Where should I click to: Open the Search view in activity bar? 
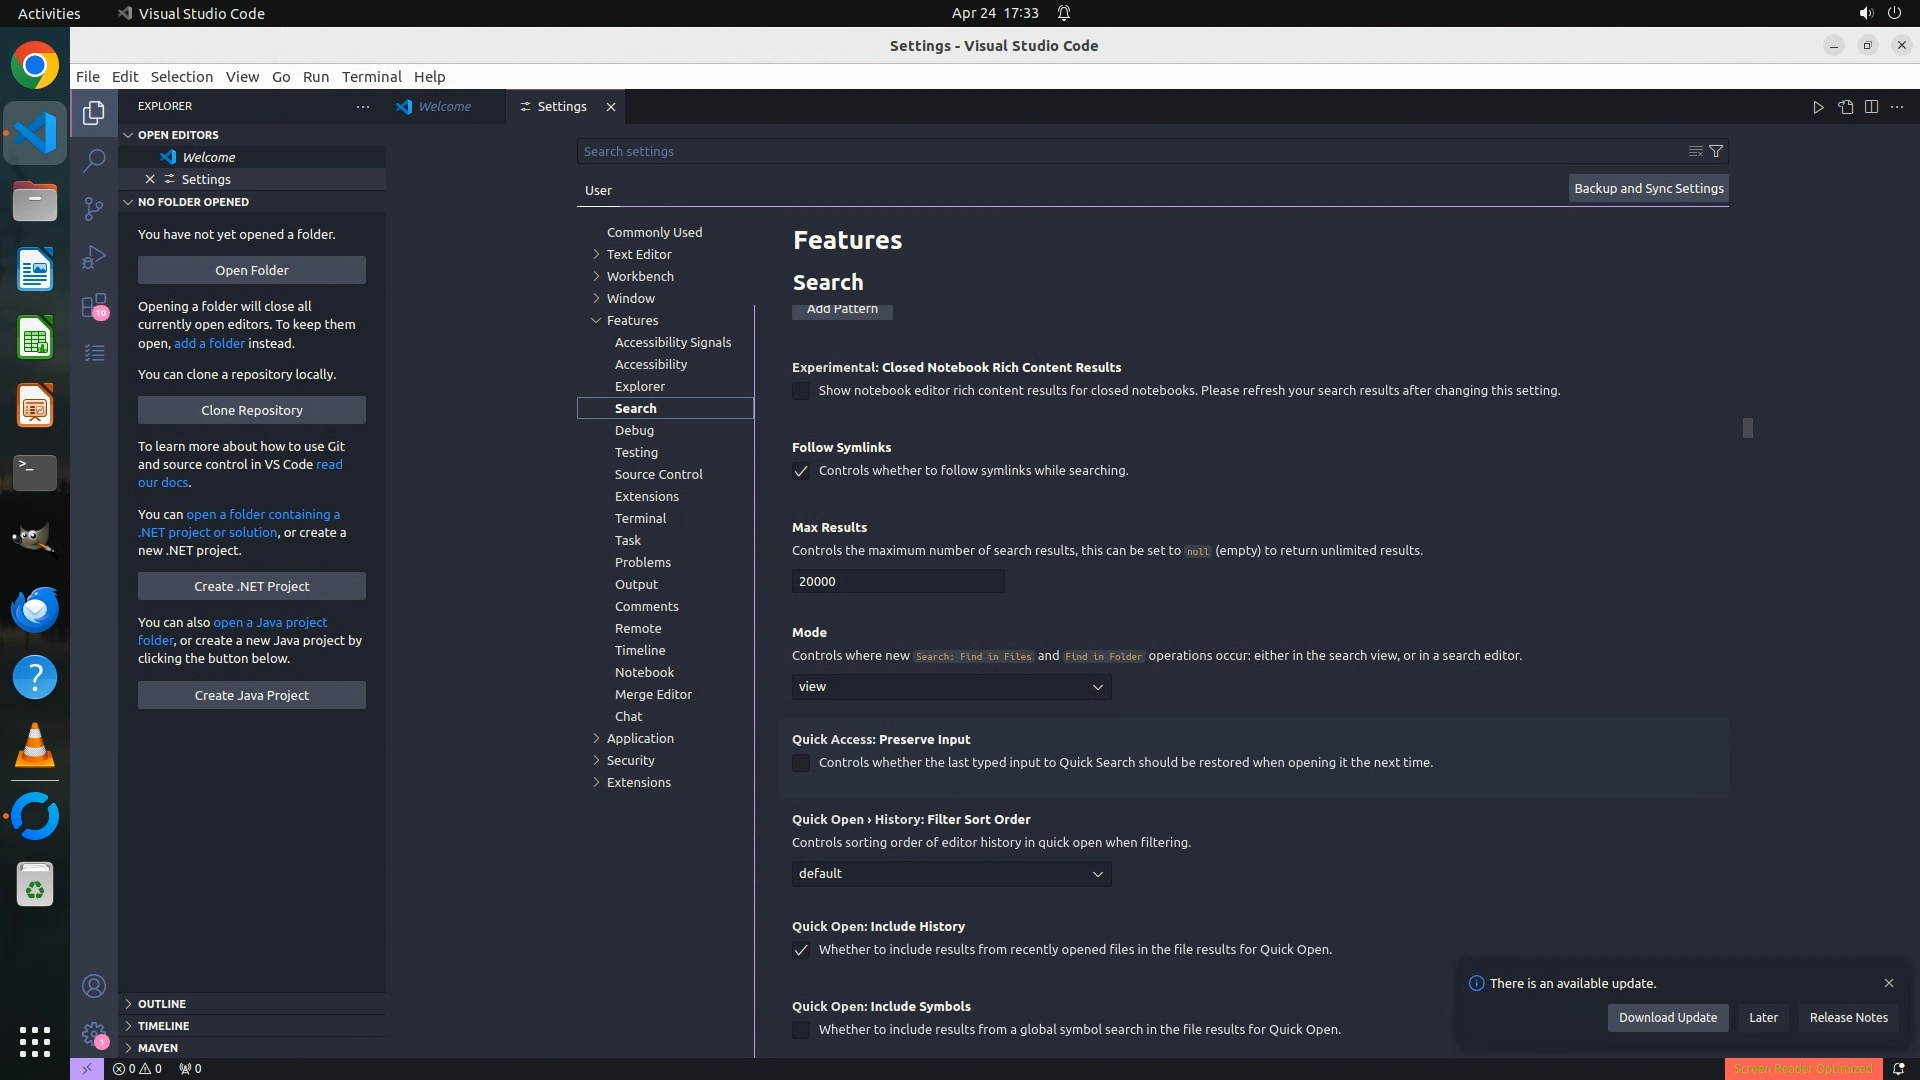coord(94,160)
